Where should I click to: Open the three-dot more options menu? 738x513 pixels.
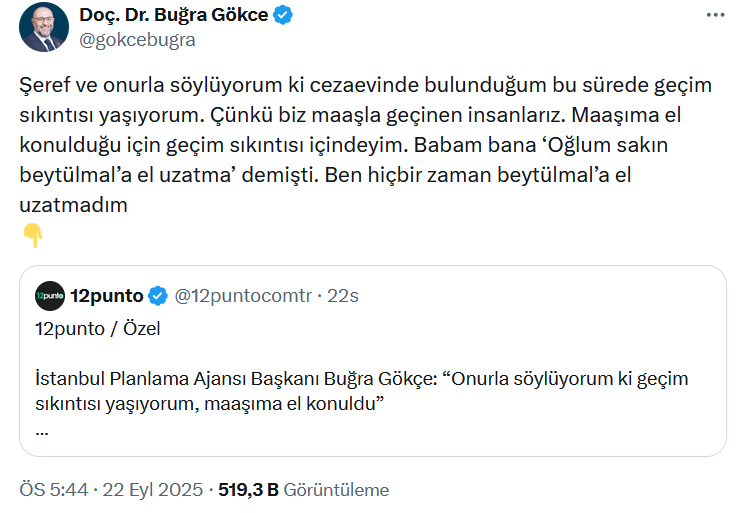click(715, 15)
